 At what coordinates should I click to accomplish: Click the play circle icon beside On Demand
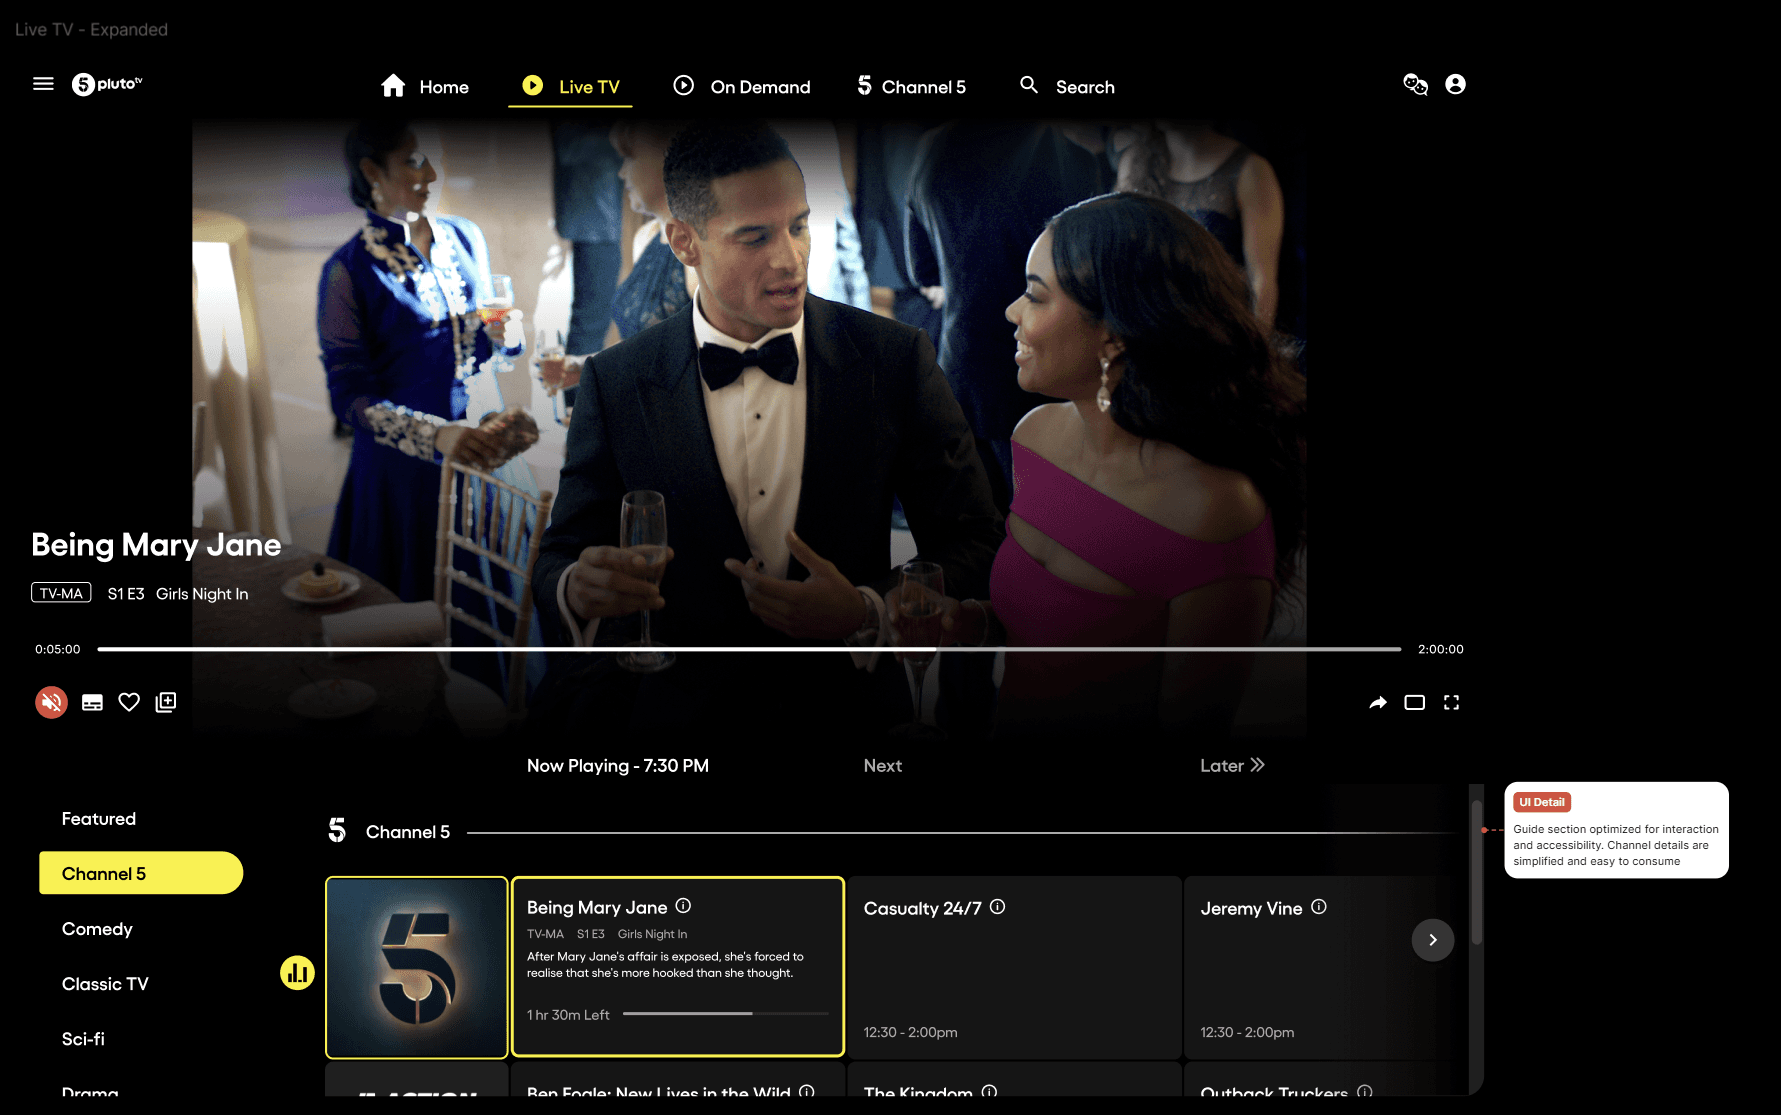(684, 86)
